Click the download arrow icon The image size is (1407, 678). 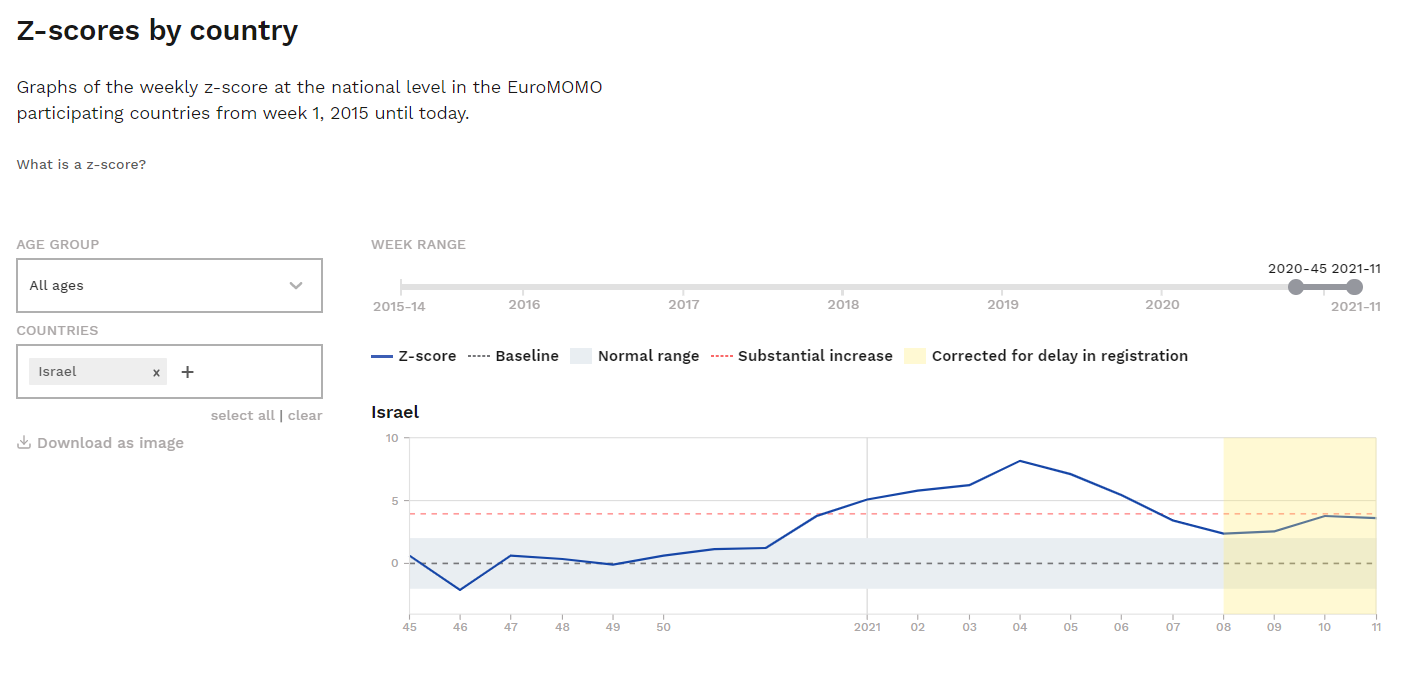(x=24, y=443)
